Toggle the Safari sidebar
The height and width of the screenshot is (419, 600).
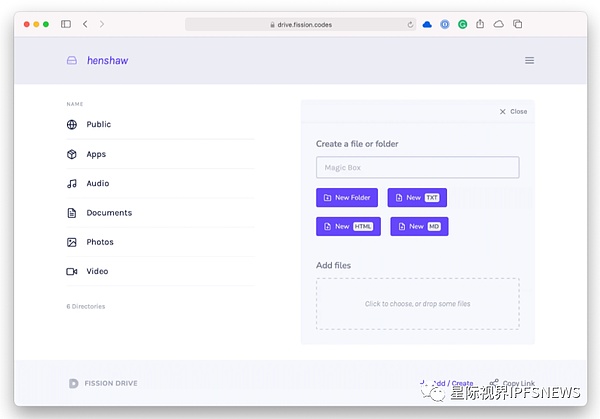click(66, 24)
